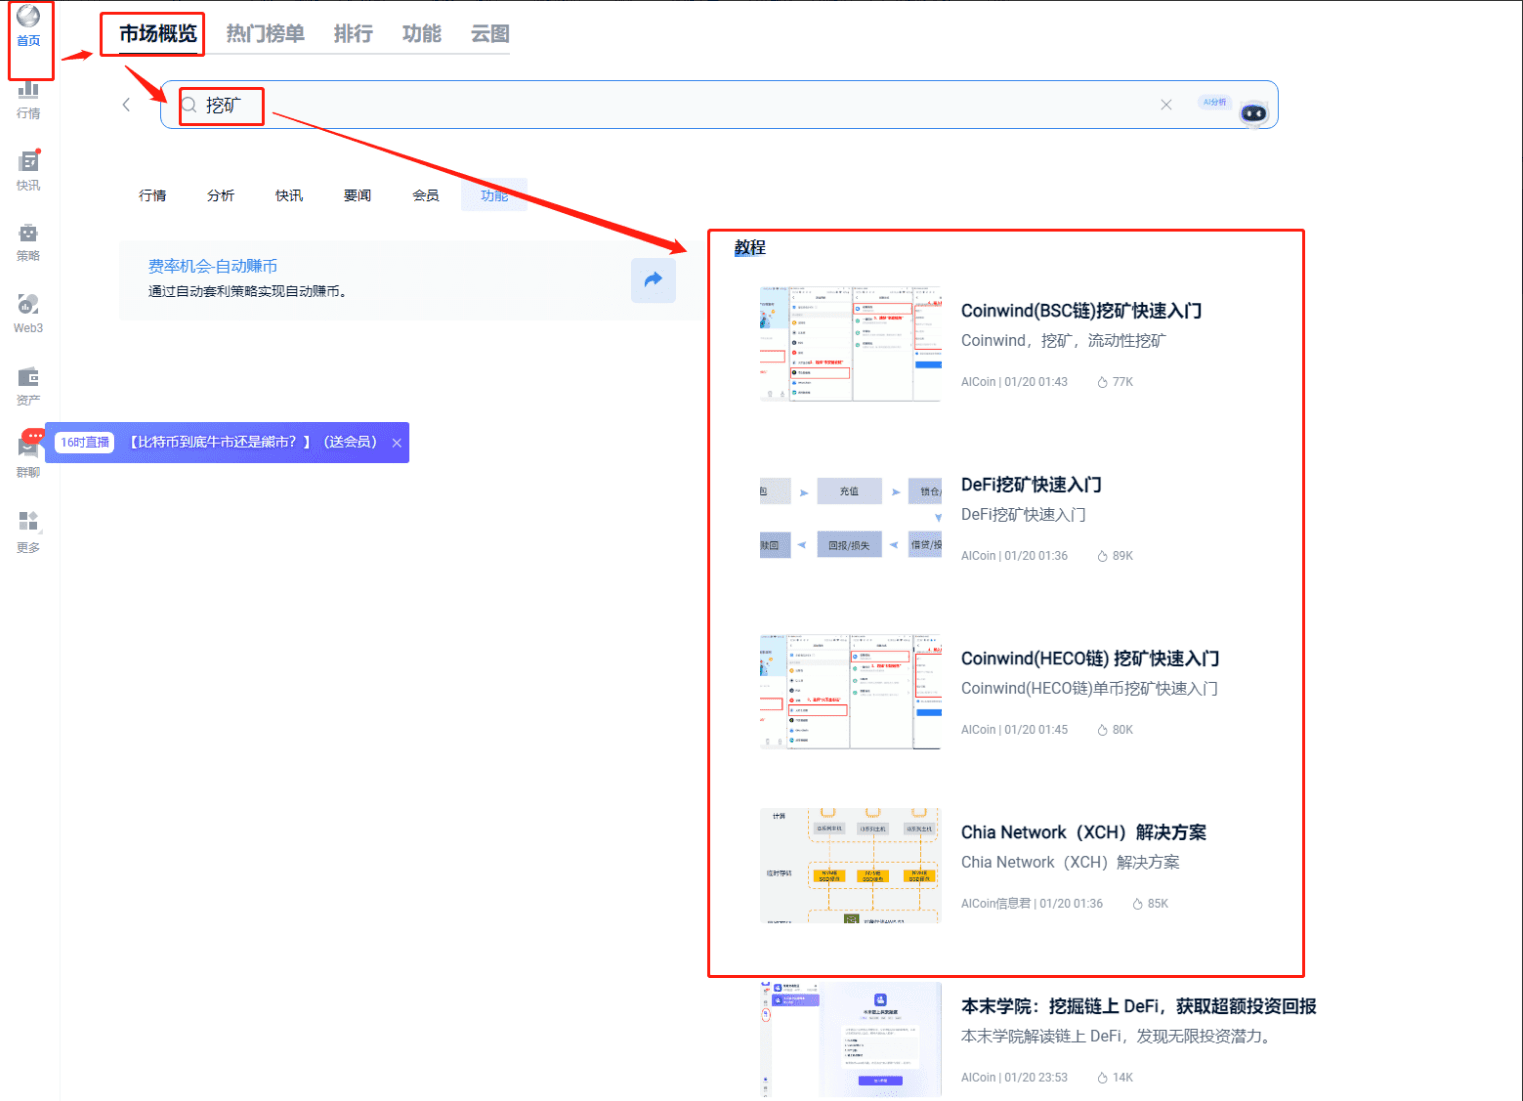Click the DeFi挖矿 flowchart thumbnail
Image resolution: width=1523 pixels, height=1101 pixels.
(851, 517)
